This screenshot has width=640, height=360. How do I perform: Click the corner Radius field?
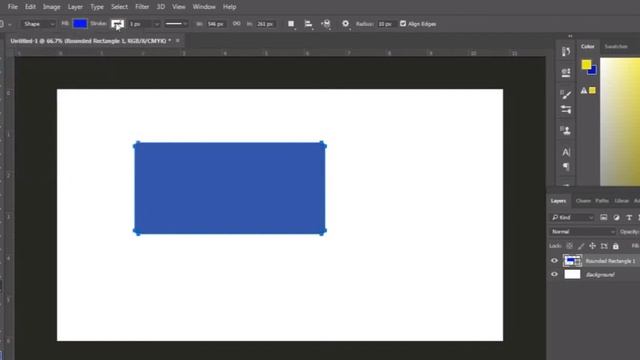[385, 24]
